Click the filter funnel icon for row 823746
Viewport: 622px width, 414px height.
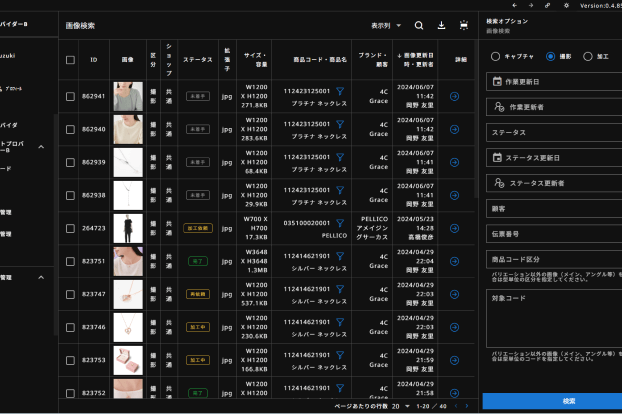coord(340,322)
